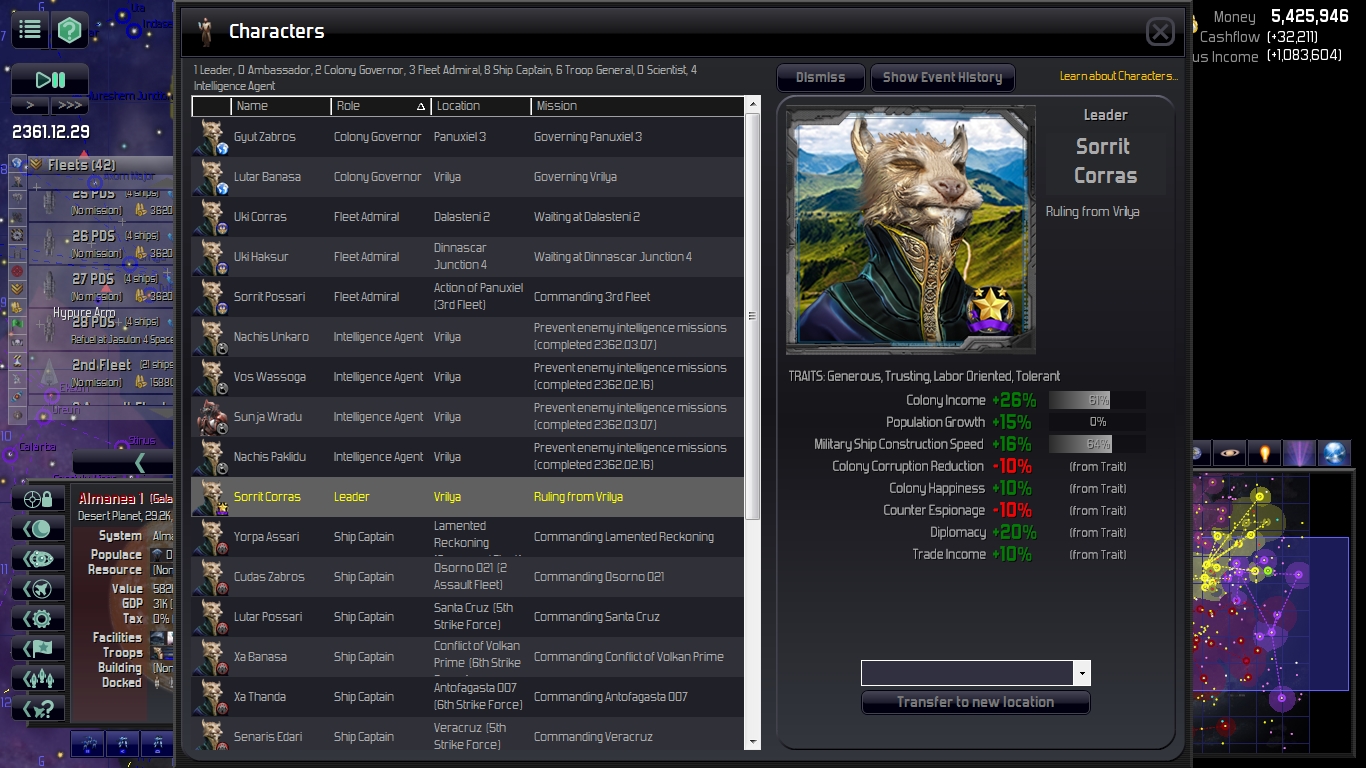Toggle the play/pause game button
Viewport: 1366px width, 768px height.
tap(50, 80)
